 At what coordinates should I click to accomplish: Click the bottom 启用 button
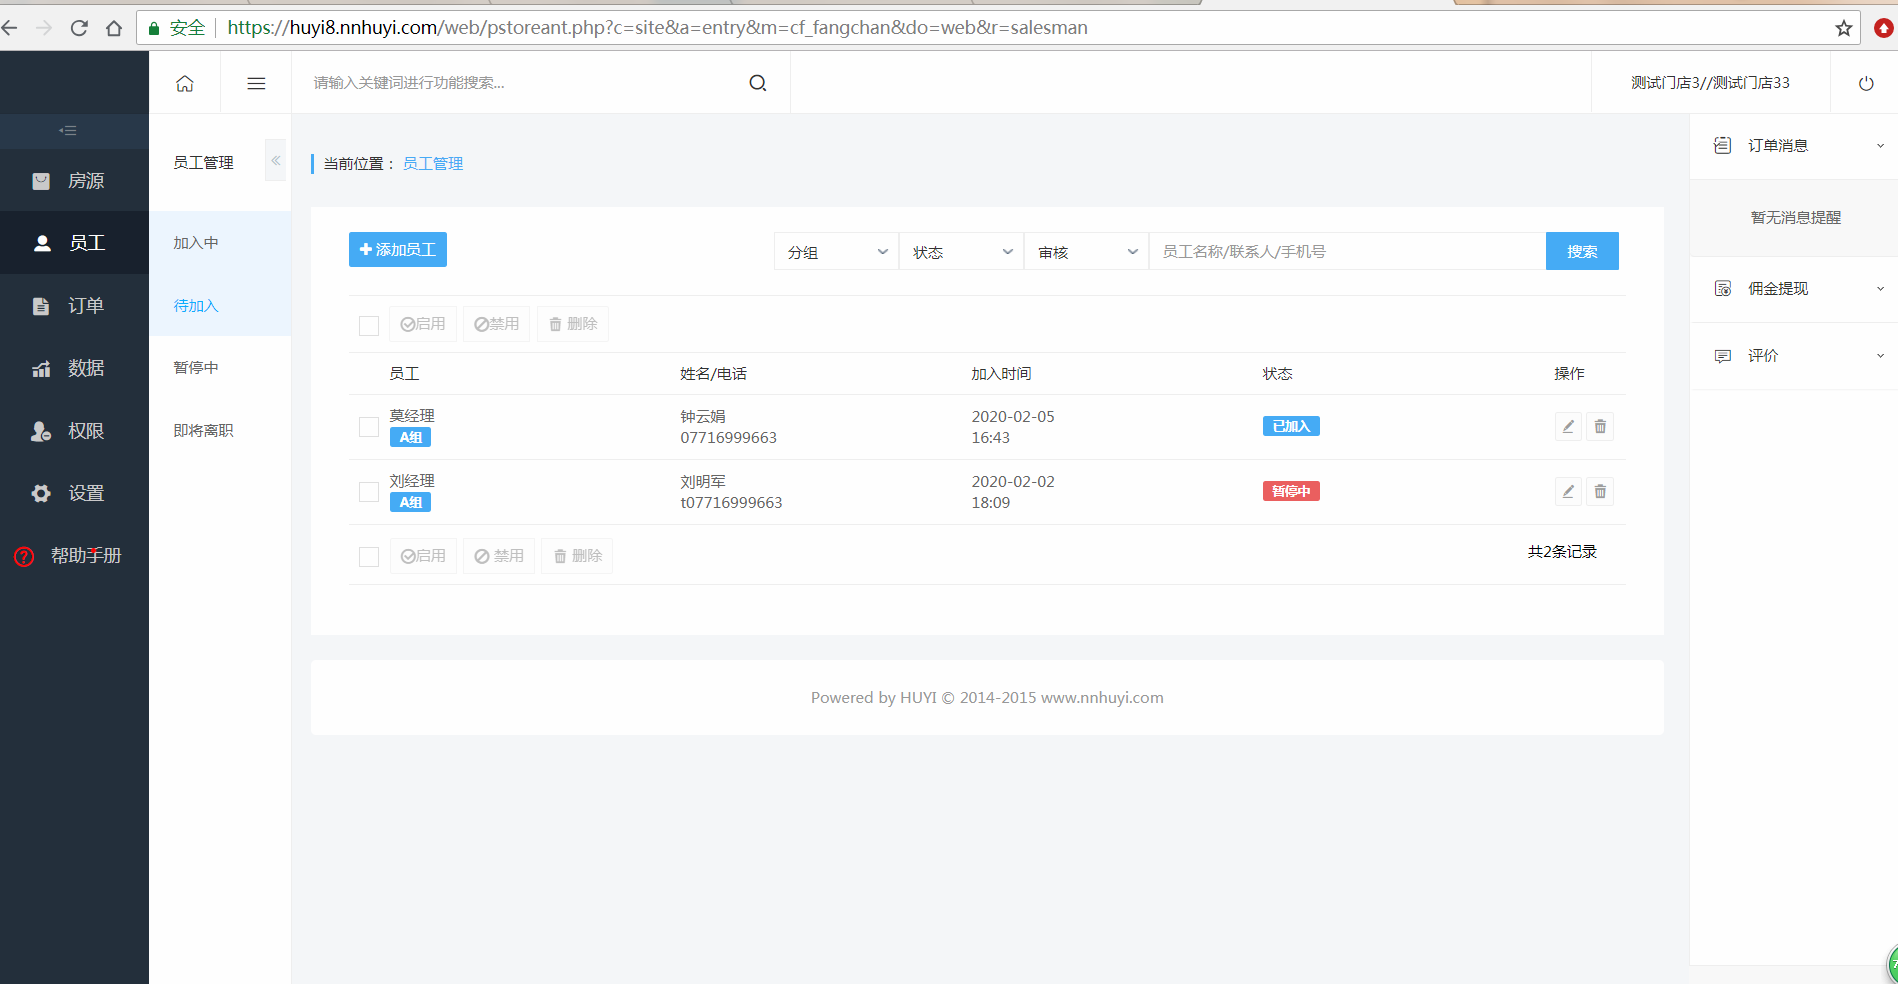423,556
